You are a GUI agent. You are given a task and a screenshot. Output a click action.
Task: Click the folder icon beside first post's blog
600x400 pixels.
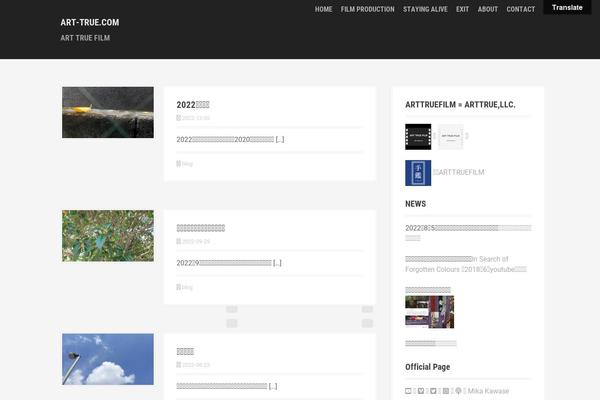pos(178,163)
